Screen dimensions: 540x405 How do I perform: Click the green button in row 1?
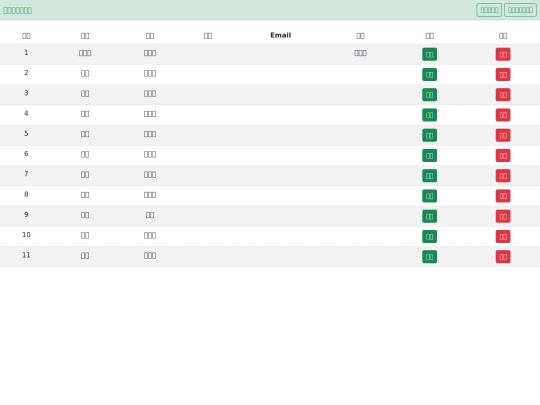click(429, 54)
